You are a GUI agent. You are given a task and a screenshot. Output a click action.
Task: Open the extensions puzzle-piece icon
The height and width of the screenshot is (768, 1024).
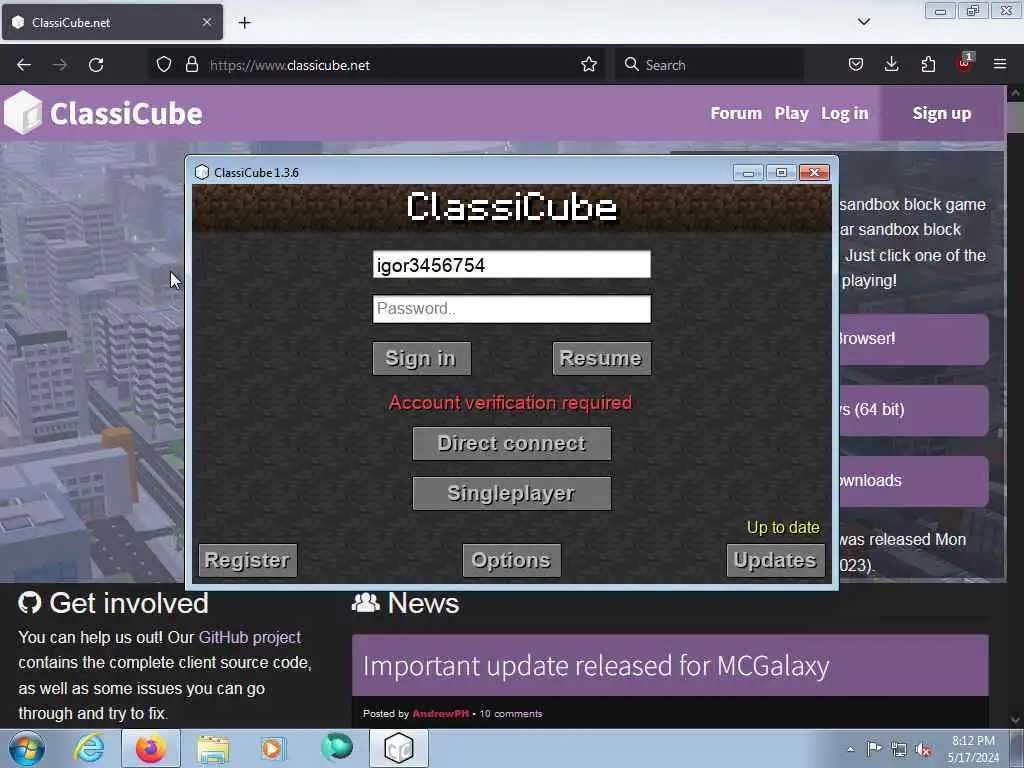click(928, 65)
